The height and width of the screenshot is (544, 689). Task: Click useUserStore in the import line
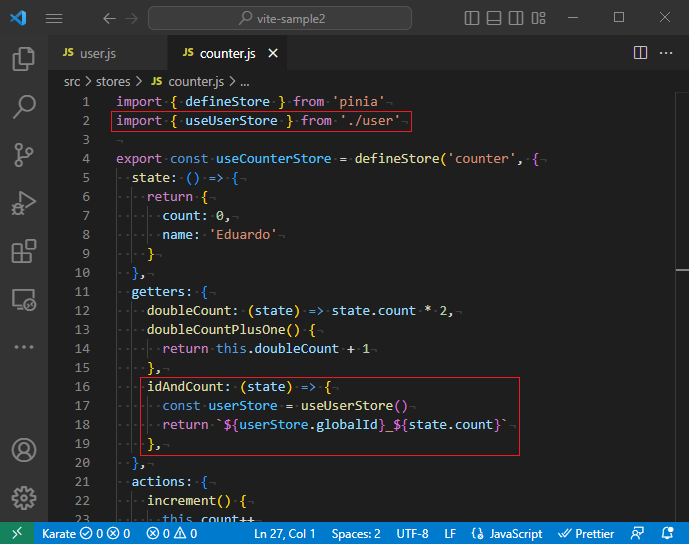click(x=231, y=121)
